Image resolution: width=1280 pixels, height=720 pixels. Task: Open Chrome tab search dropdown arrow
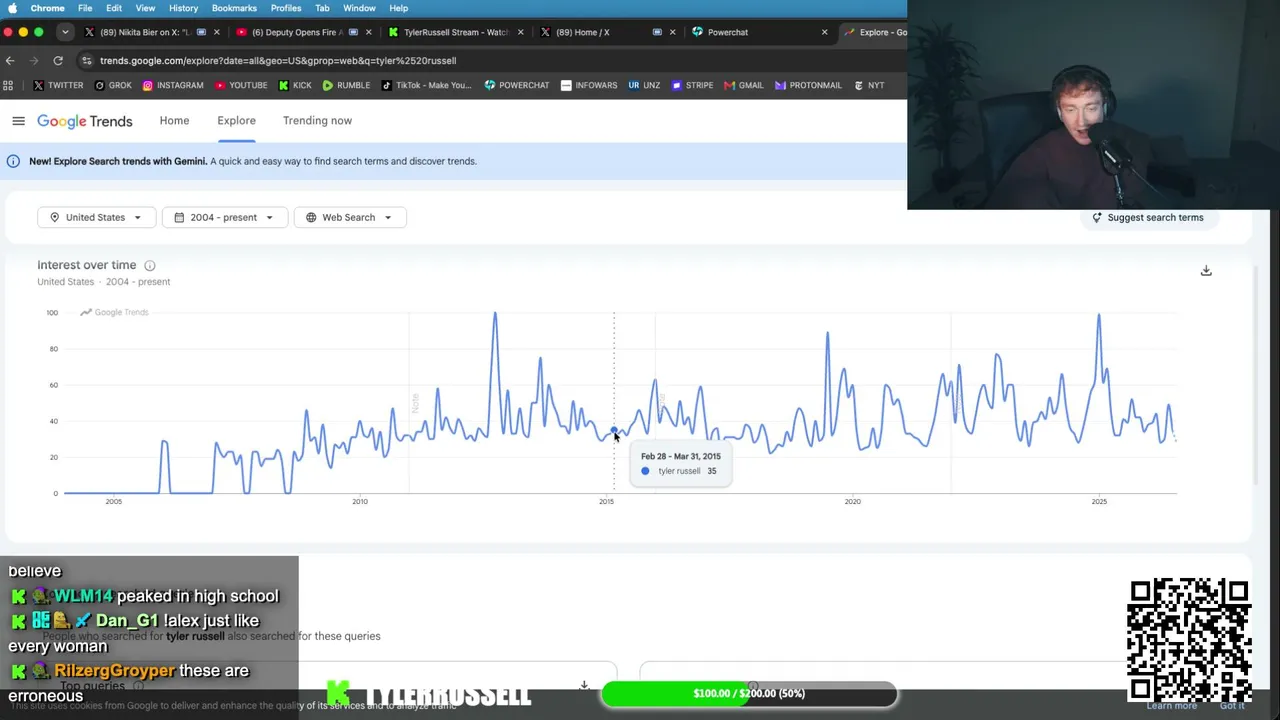(64, 32)
